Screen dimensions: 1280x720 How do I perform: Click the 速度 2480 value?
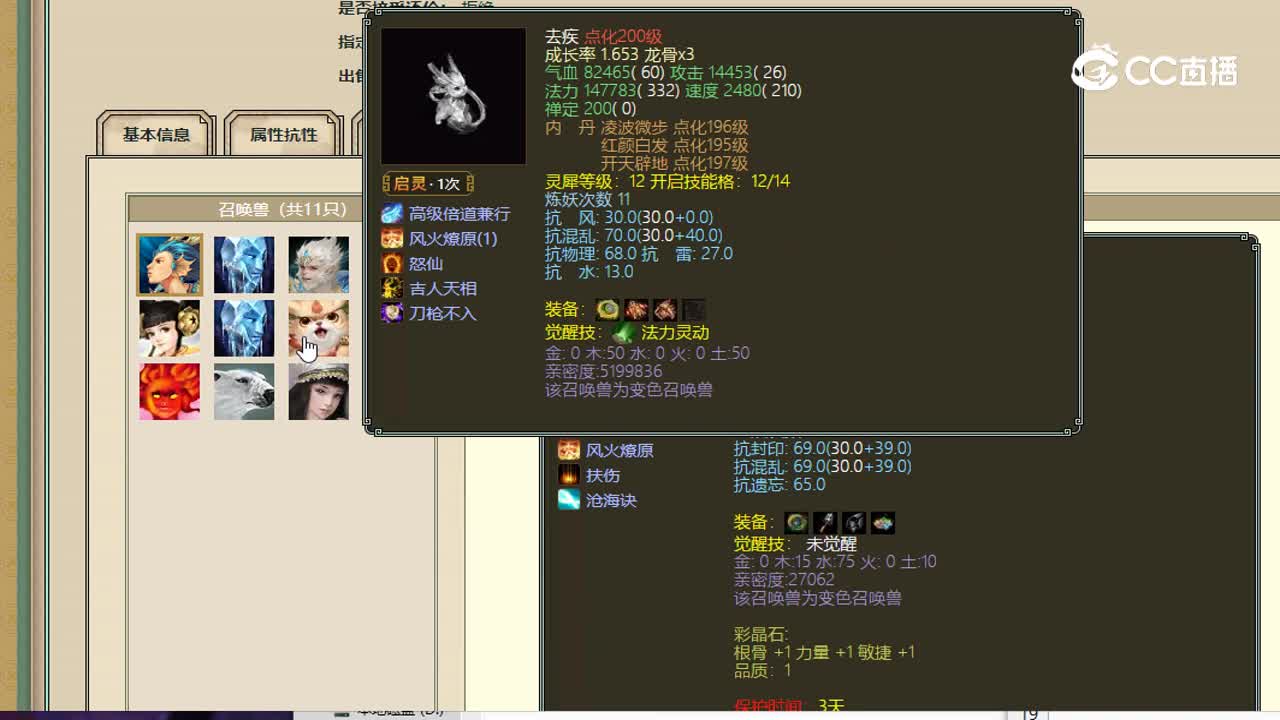(x=743, y=91)
